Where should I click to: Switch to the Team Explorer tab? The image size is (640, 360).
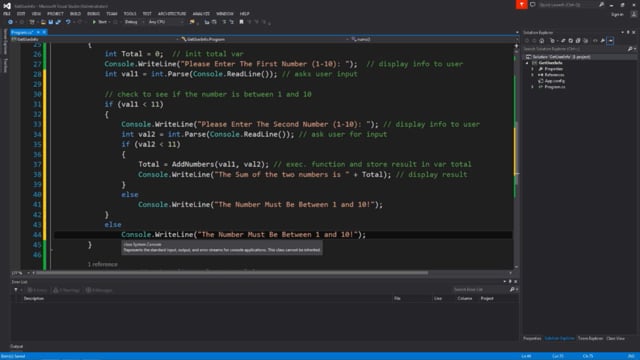[x=590, y=338]
